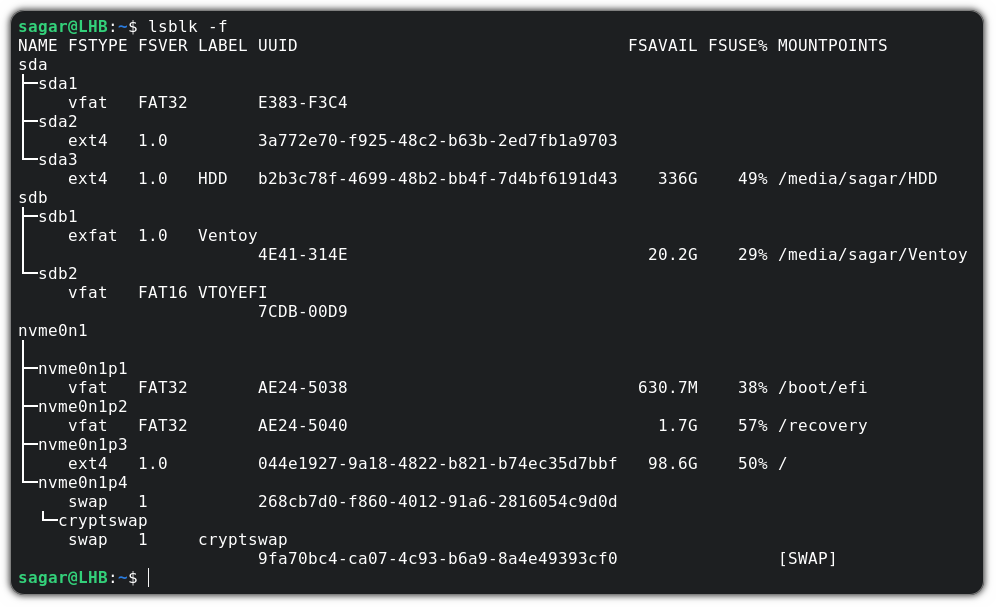The height and width of the screenshot is (607, 996).
Task: Click the MOUNTPOINTS column header
Action: (832, 46)
